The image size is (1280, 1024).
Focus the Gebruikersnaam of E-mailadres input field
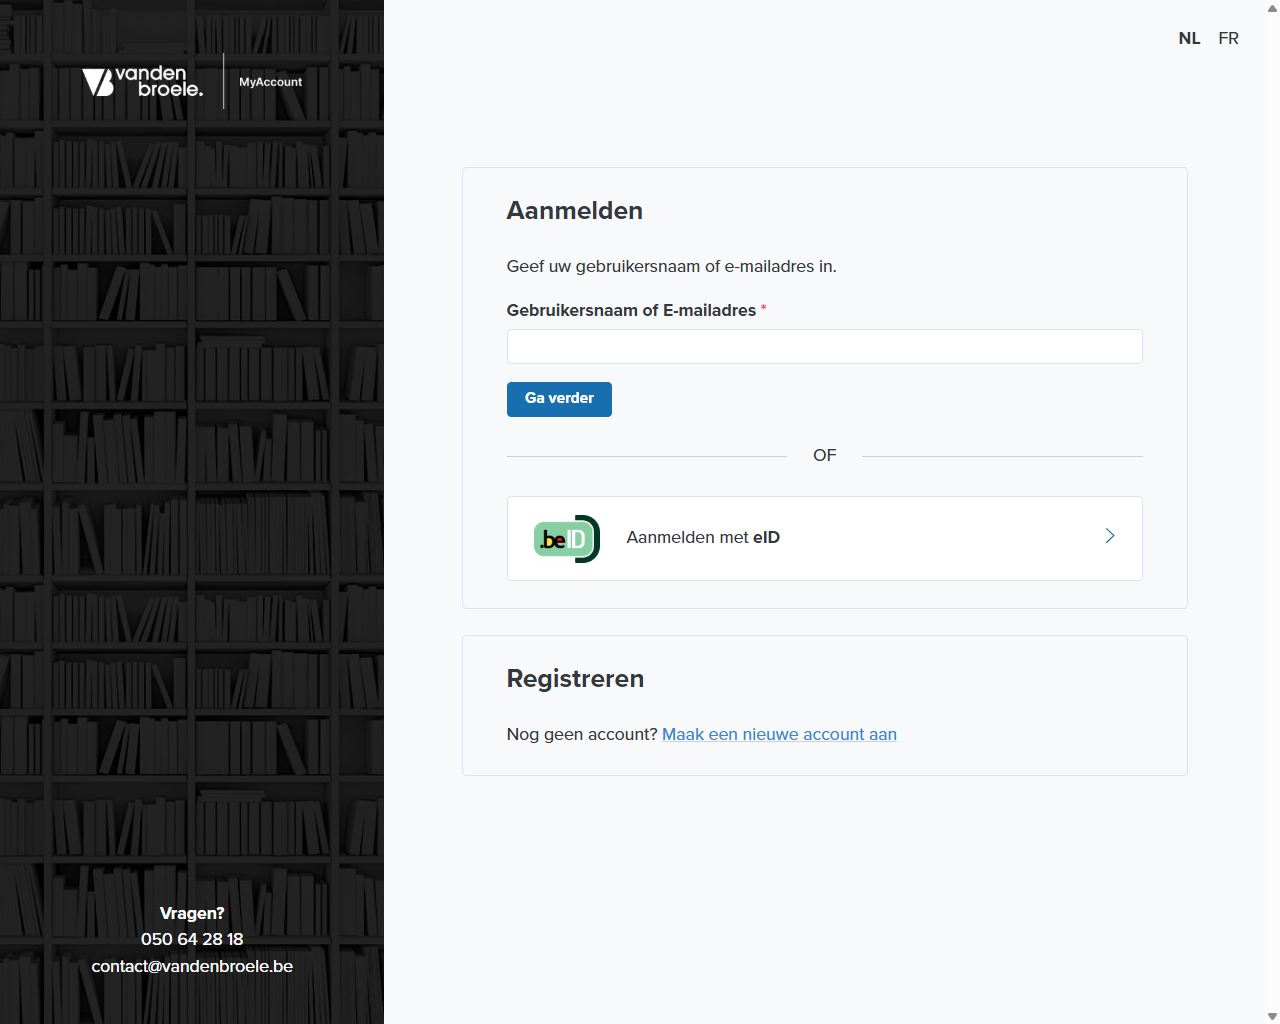point(824,346)
